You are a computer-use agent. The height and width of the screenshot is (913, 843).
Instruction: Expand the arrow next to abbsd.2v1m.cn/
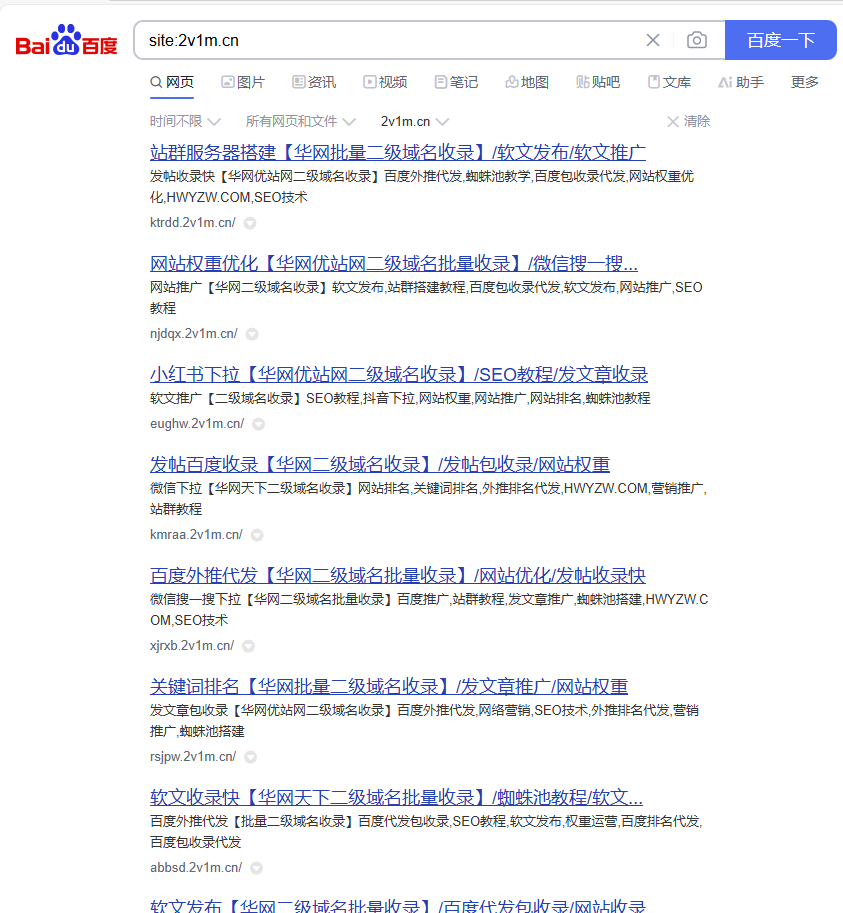[x=256, y=868]
